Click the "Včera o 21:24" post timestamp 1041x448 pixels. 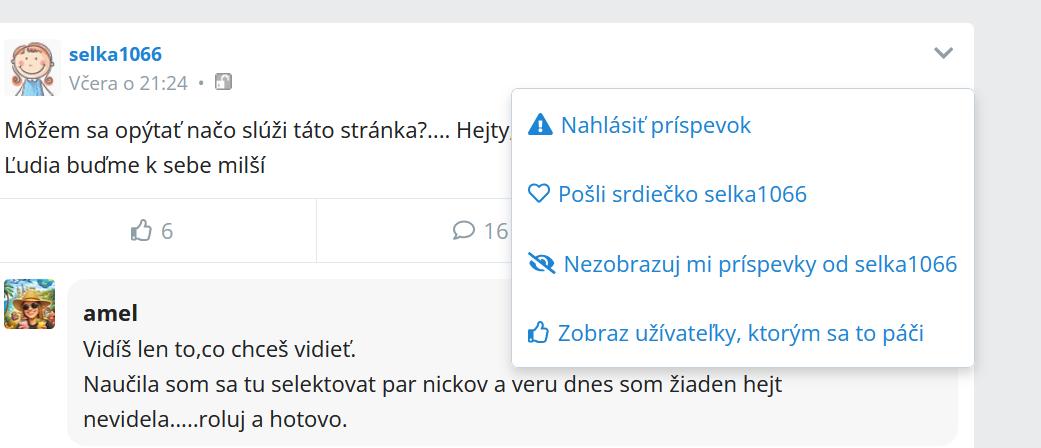point(128,83)
